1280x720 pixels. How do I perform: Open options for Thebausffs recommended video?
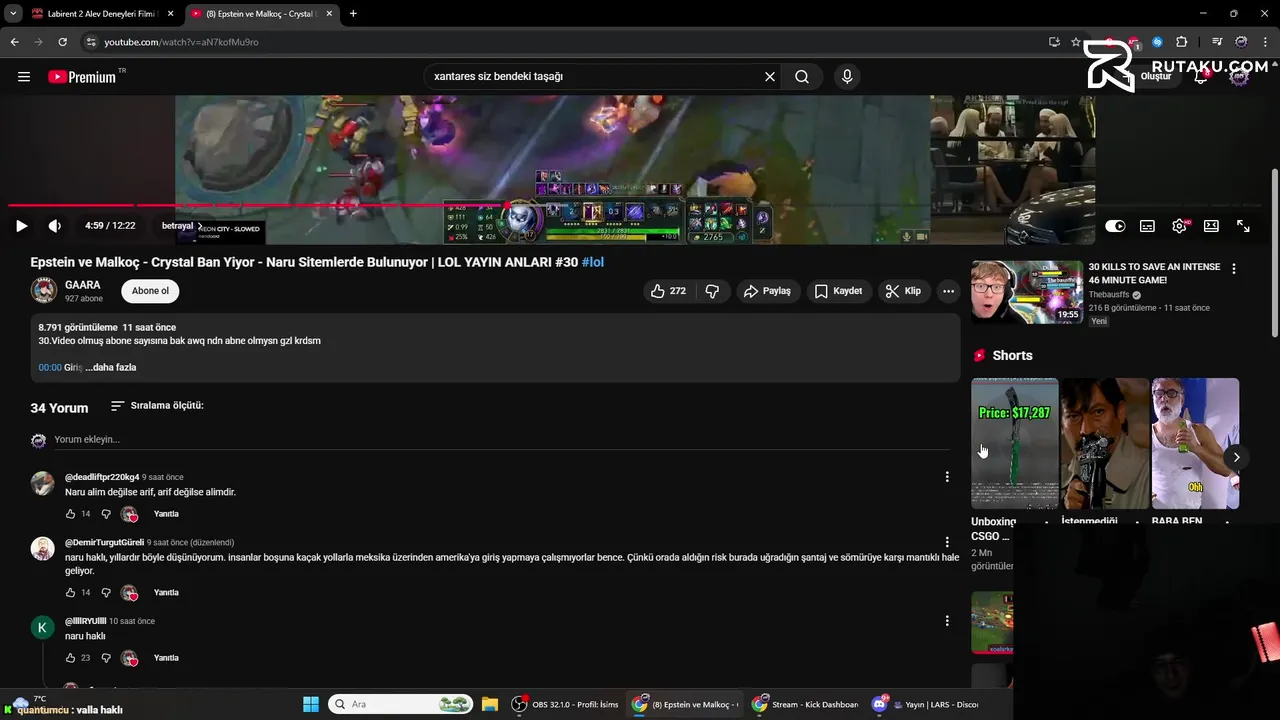coord(1234,269)
